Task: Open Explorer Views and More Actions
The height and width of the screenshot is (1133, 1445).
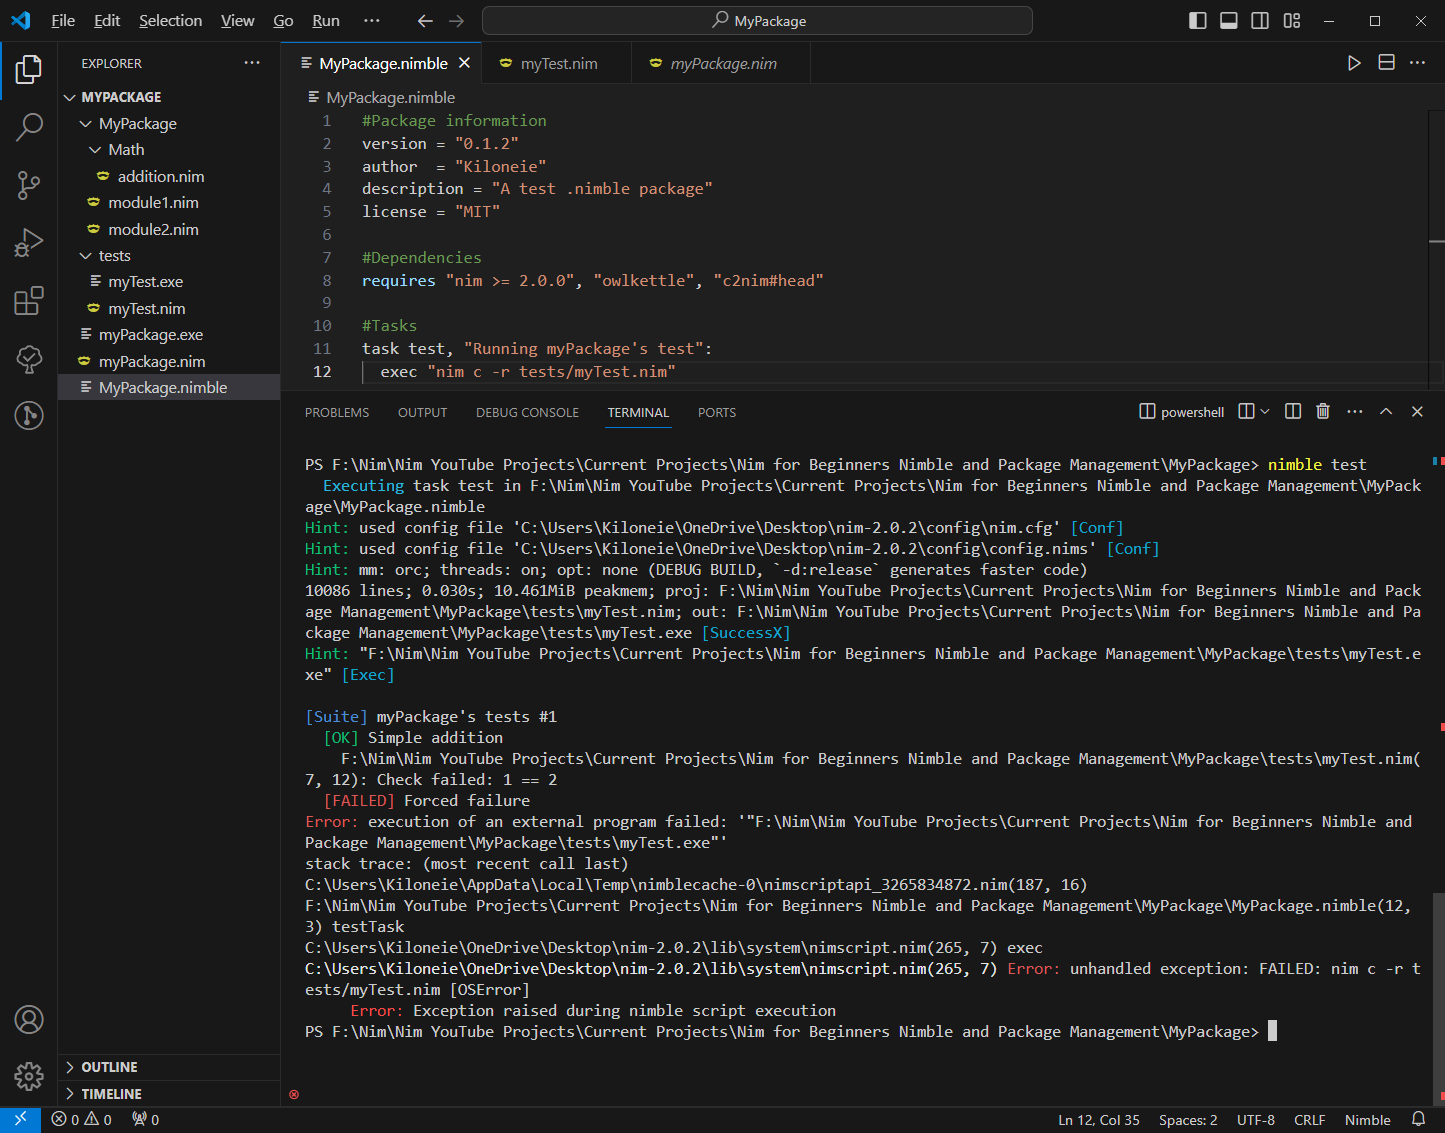Action: 252,63
